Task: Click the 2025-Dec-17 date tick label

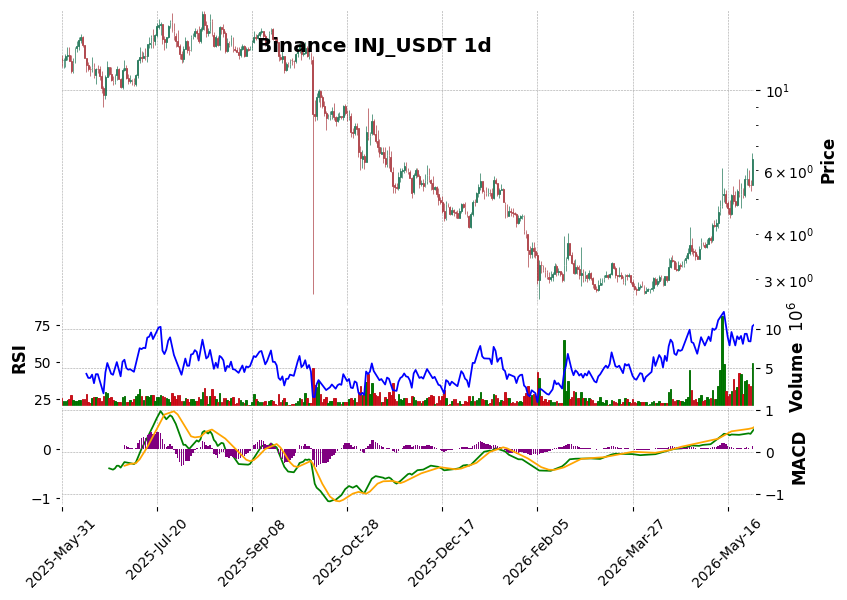Action: pyautogui.click(x=441, y=555)
